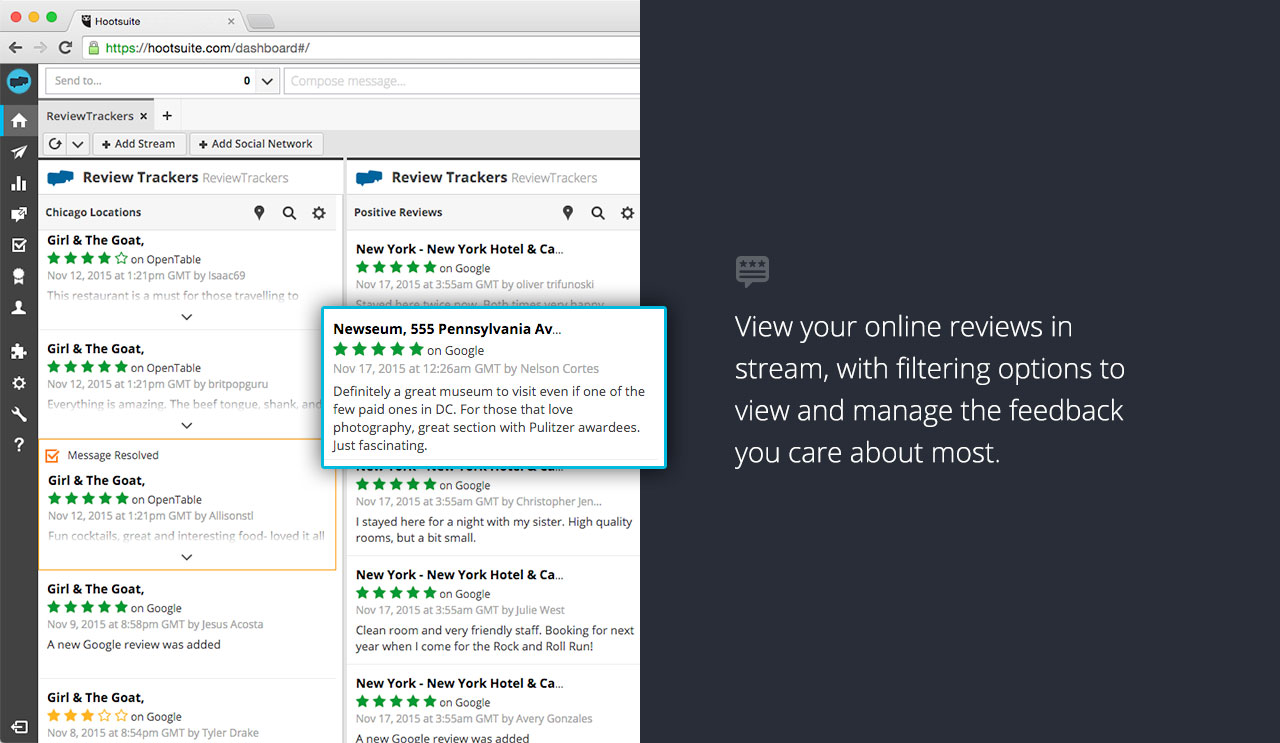Click the Positive Reviews stream title
1280x743 pixels.
pos(398,212)
